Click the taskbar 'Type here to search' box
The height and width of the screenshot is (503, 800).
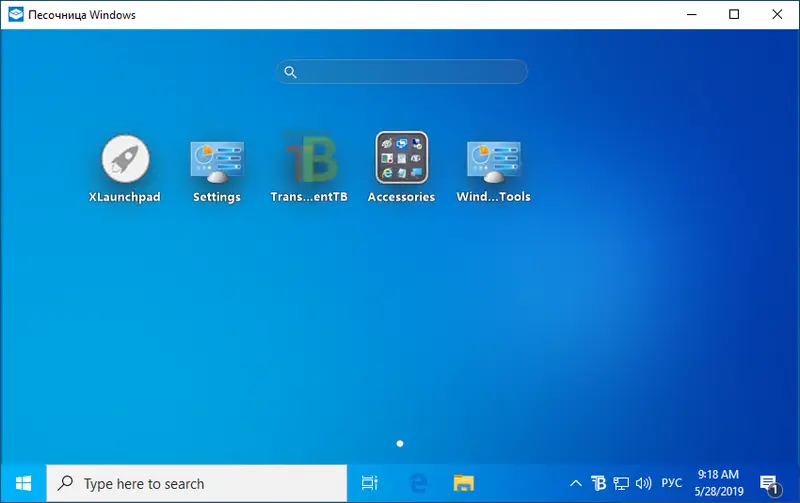click(196, 483)
